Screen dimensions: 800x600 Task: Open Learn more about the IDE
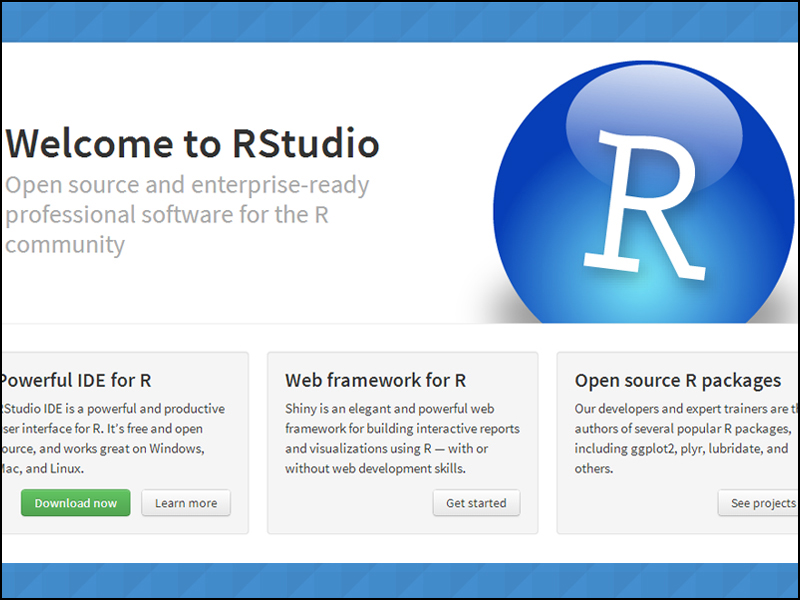coord(186,503)
